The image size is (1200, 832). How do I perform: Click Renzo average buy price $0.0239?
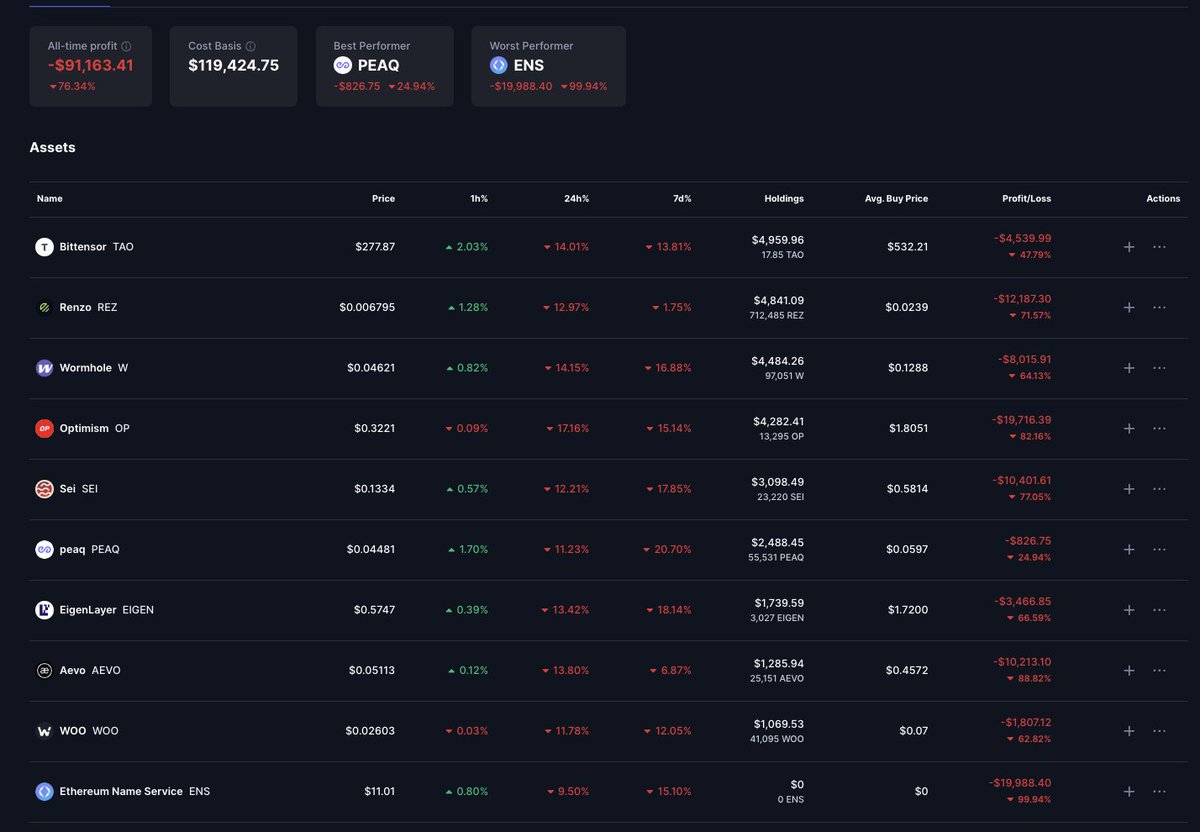click(906, 308)
